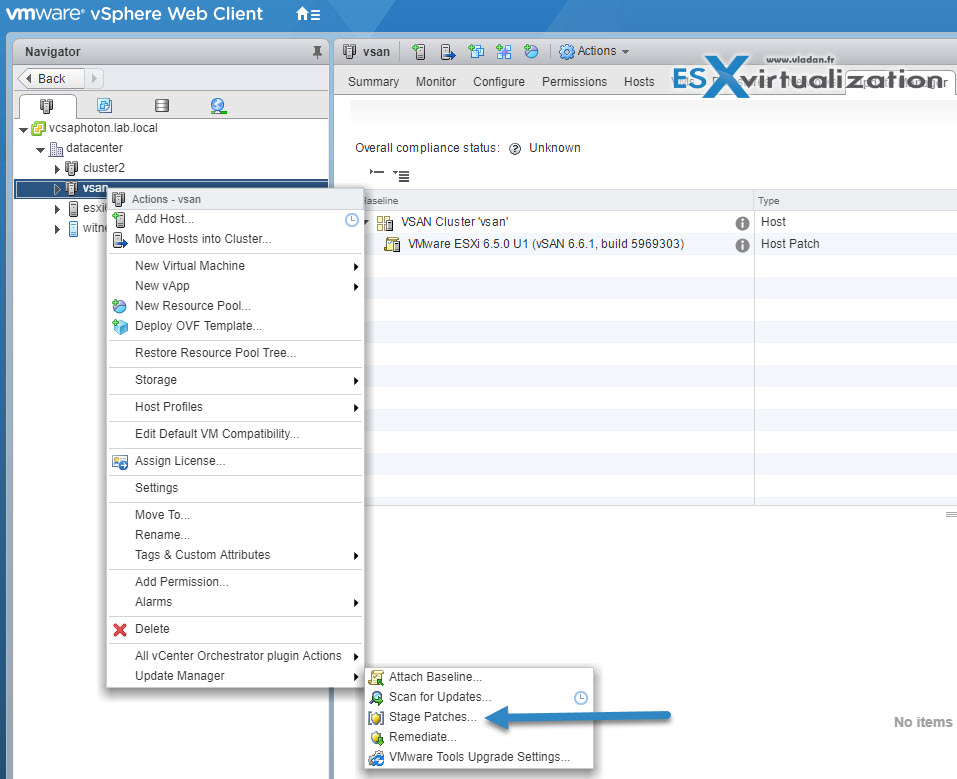Viewport: 957px width, 779px height.
Task: Click the Update Manager menu entry
Action: pyautogui.click(x=236, y=676)
